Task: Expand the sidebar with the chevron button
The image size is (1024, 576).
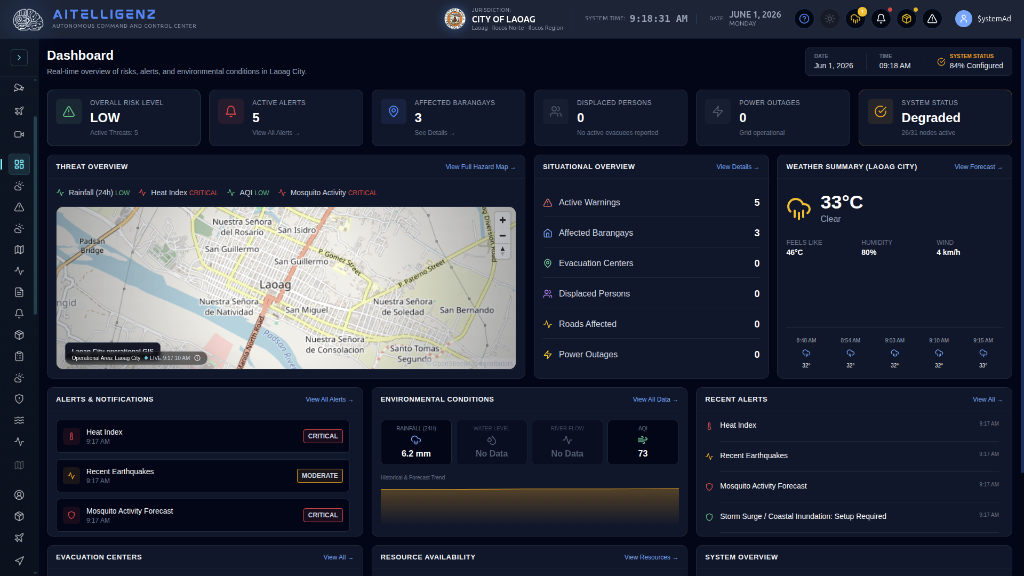Action: coord(19,57)
